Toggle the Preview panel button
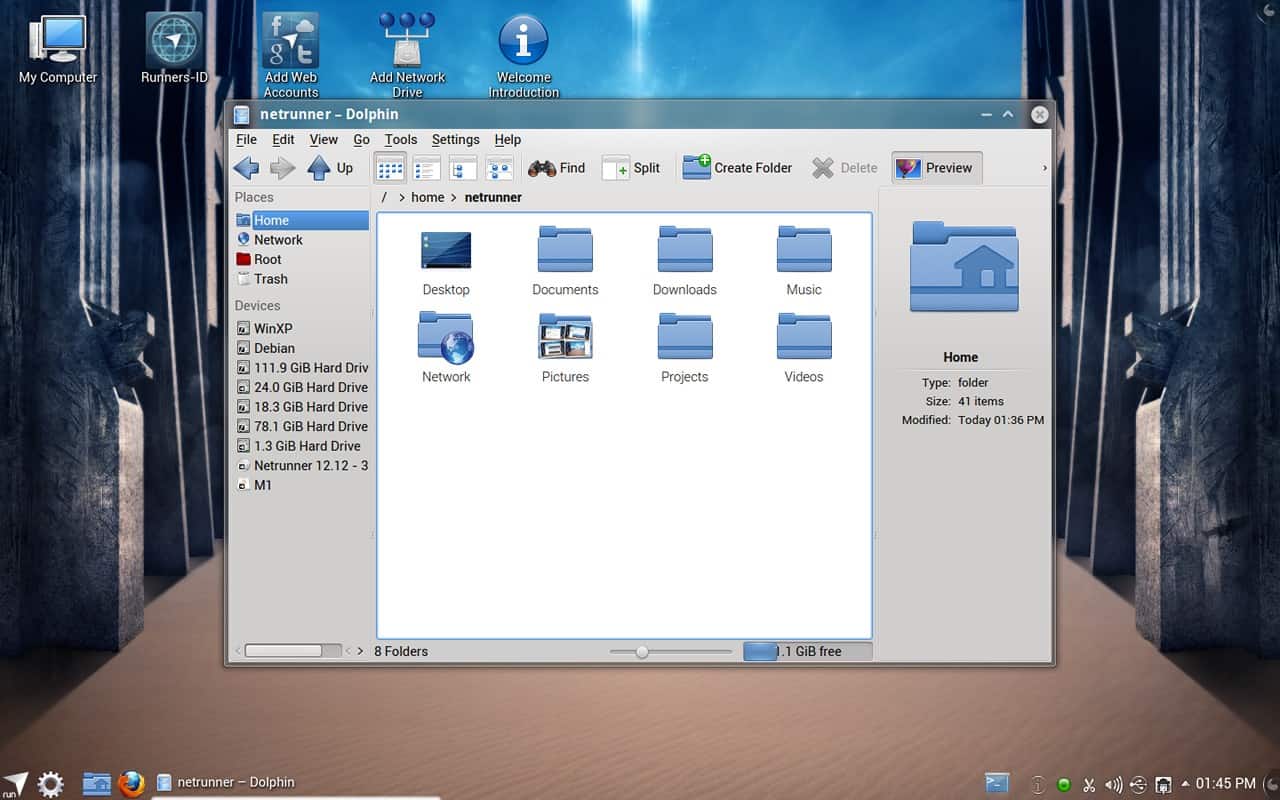 pos(938,168)
